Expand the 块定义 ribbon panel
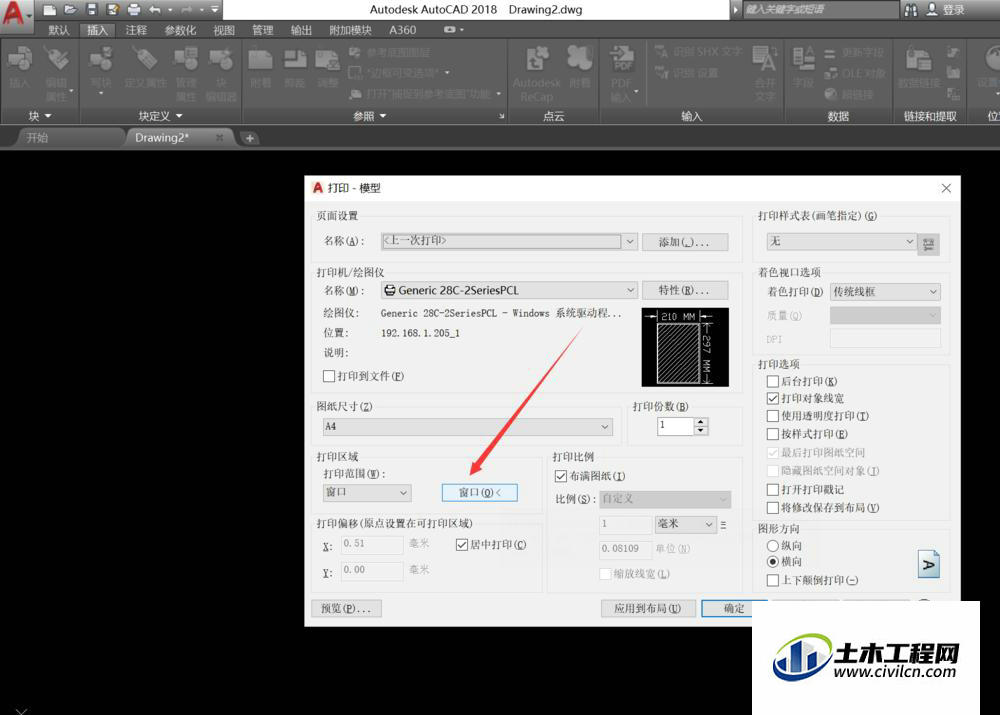The width and height of the screenshot is (1000, 715). pyautogui.click(x=161, y=116)
